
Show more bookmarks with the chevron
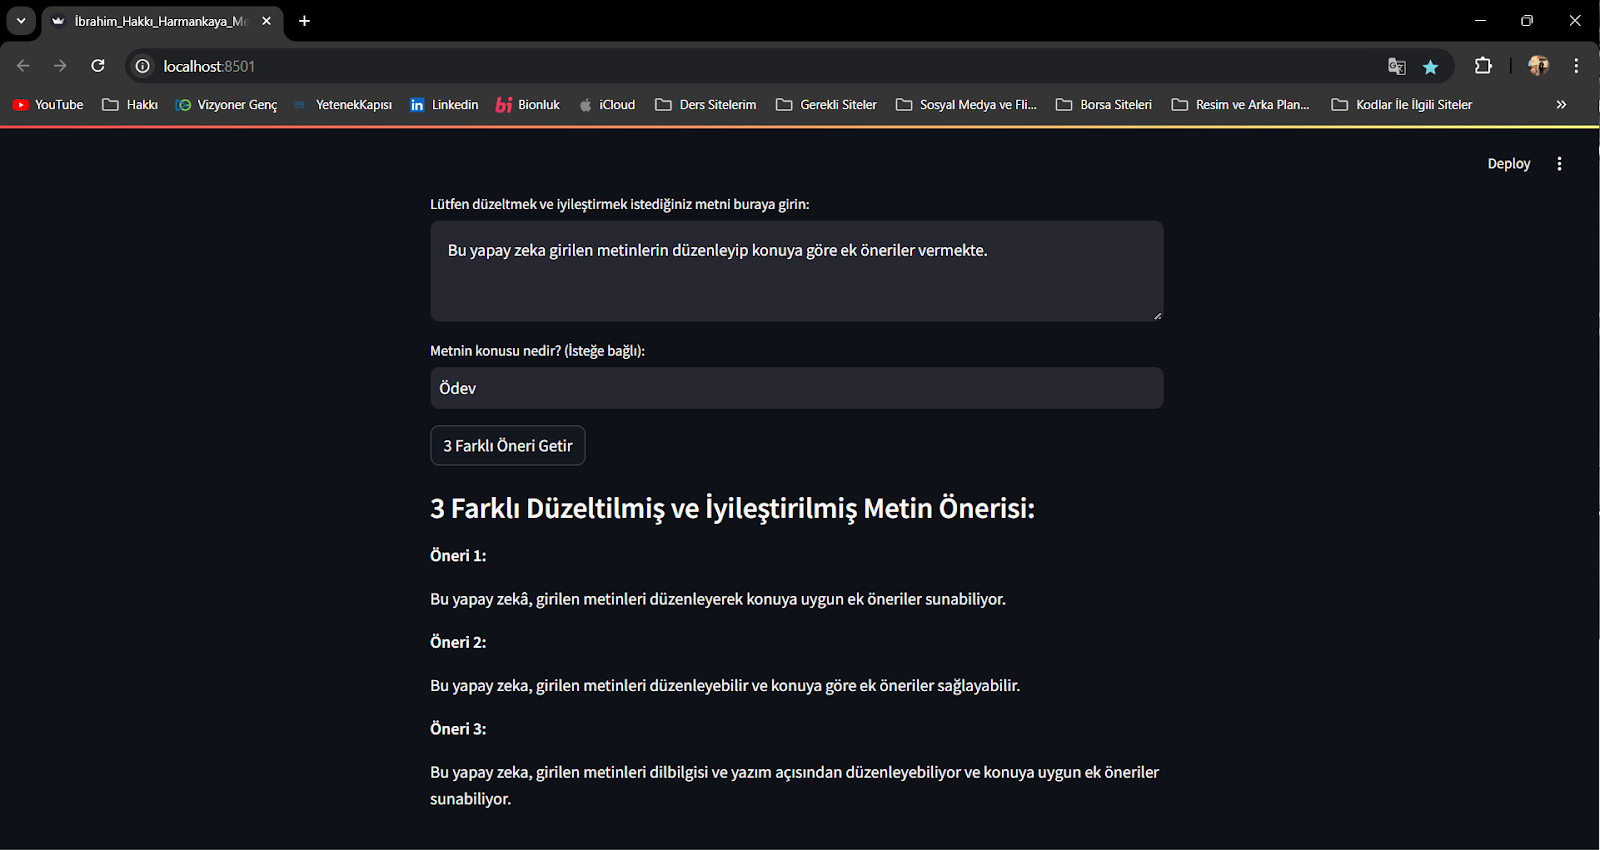pyautogui.click(x=1561, y=105)
